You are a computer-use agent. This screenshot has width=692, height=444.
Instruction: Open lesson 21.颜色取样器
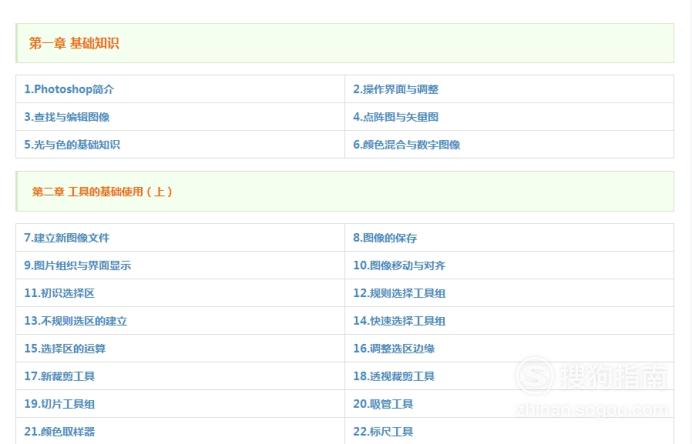[59, 432]
